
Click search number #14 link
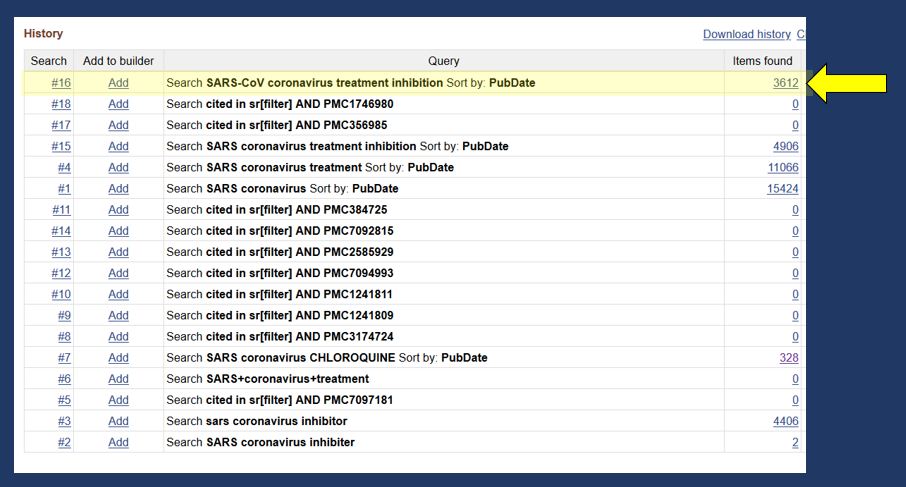(x=61, y=231)
